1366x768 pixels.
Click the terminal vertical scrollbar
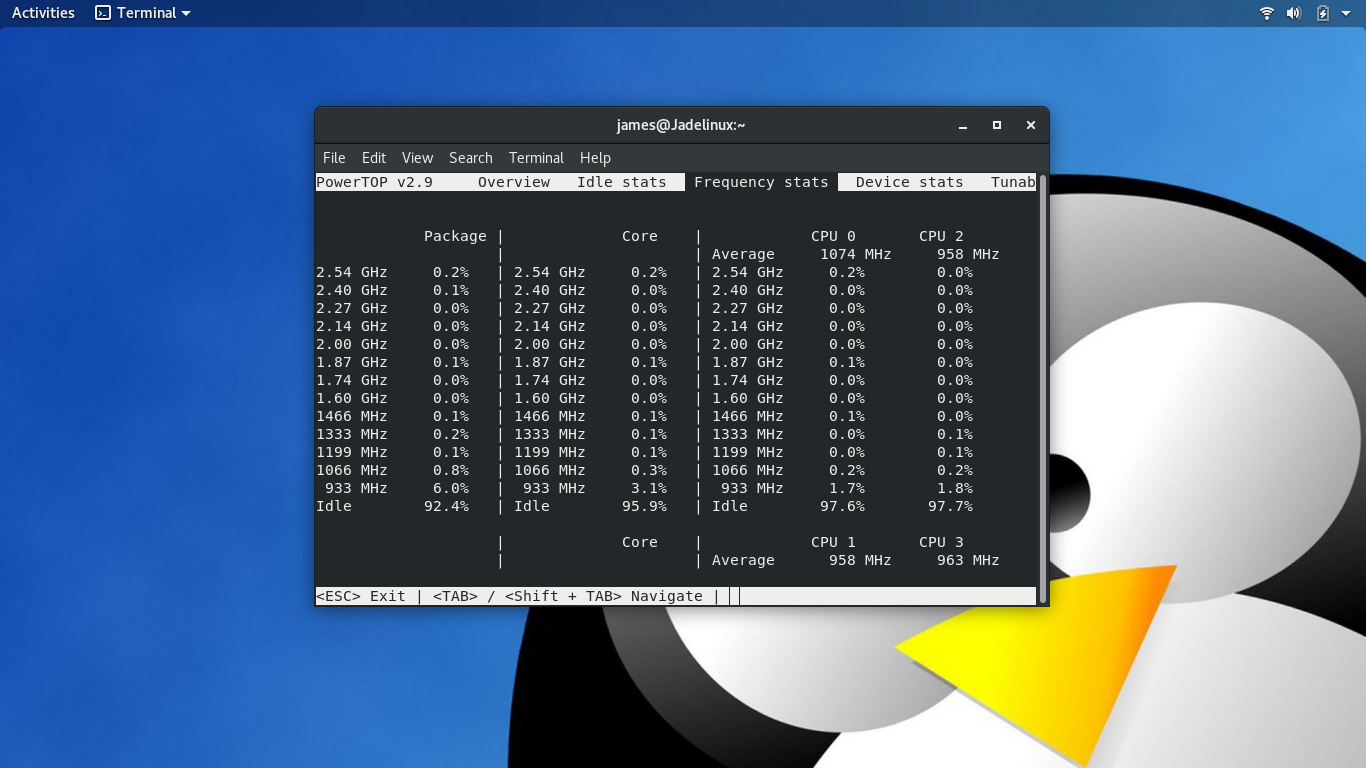pos(1043,389)
